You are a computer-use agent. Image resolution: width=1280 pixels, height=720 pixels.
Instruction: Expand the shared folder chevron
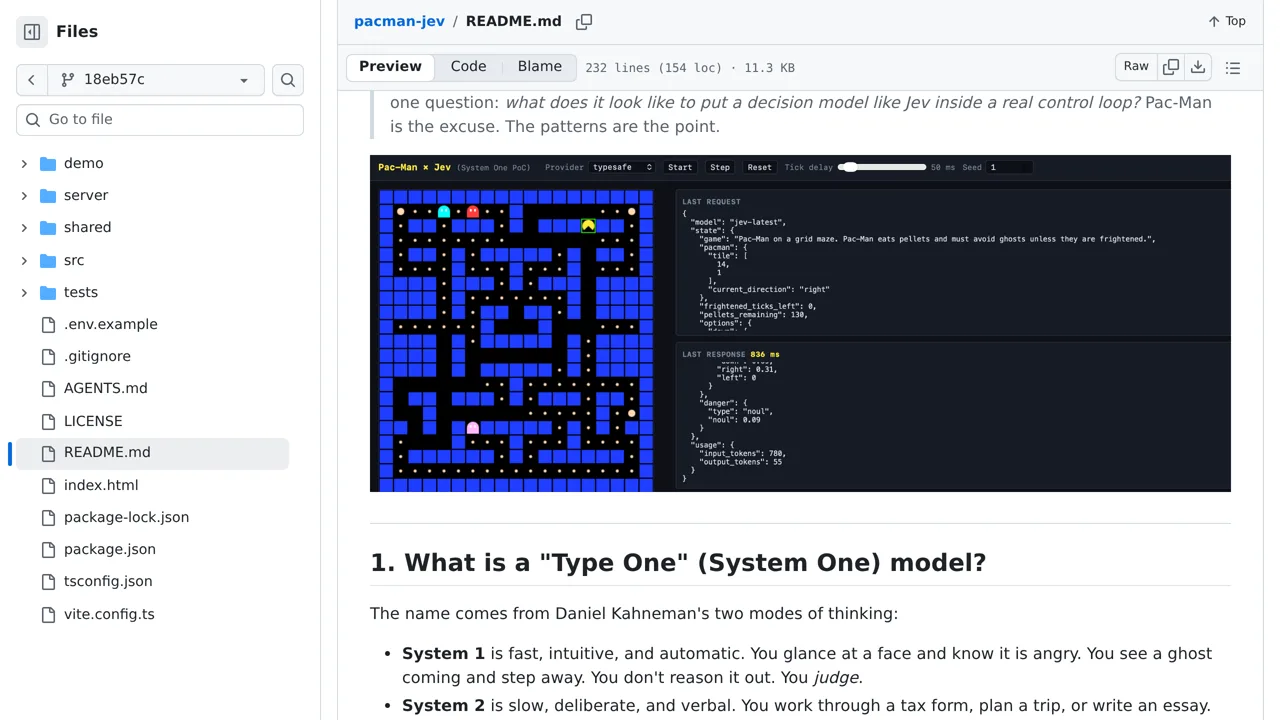[24, 227]
